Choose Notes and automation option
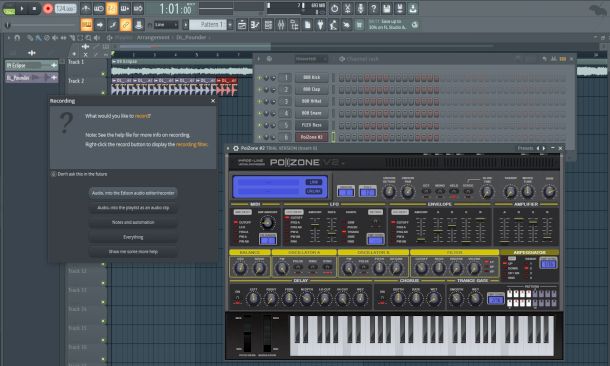Viewport: 610px width, 366px height. click(133, 222)
